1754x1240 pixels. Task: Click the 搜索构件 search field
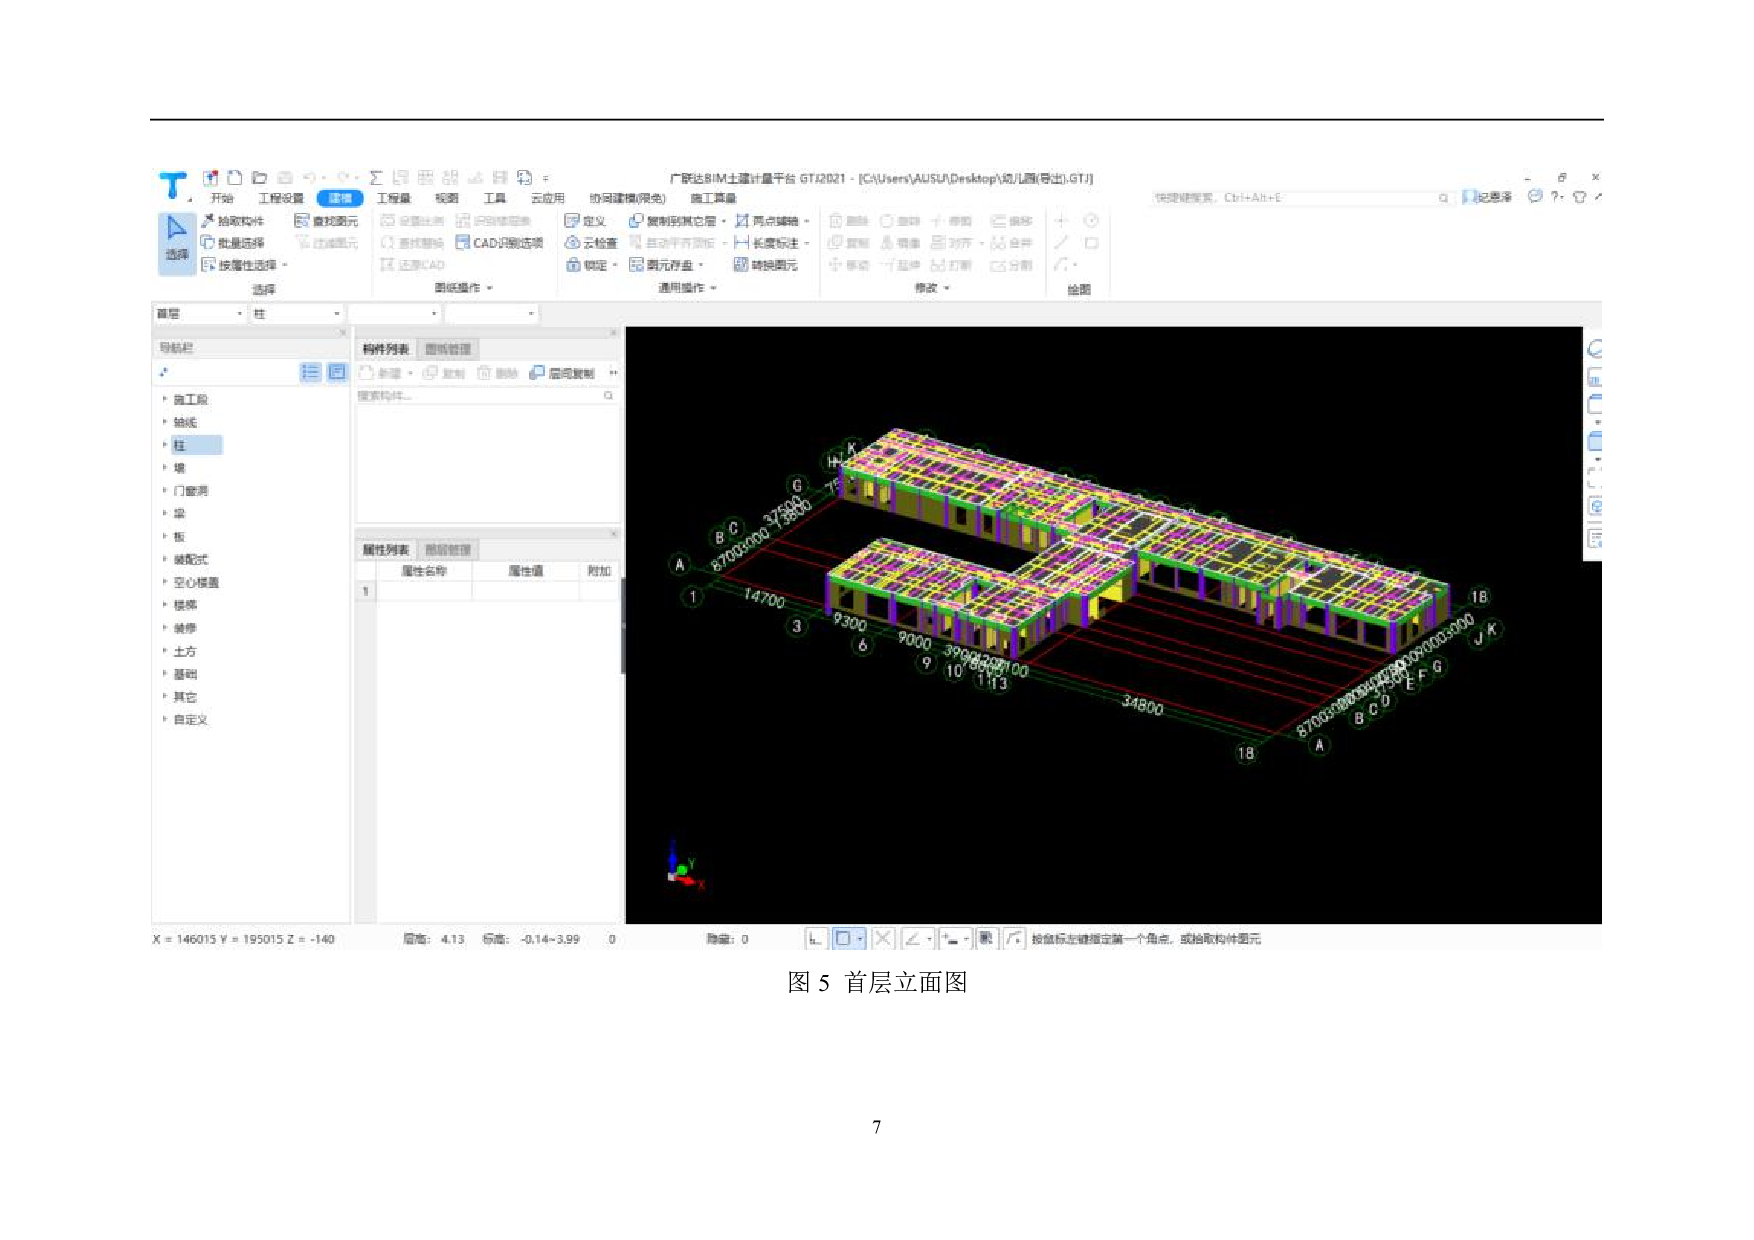pos(480,396)
